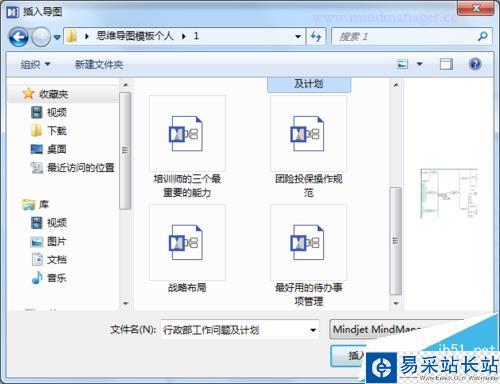Click the highlighted 及计划 file label
500x384 pixels.
coord(309,84)
